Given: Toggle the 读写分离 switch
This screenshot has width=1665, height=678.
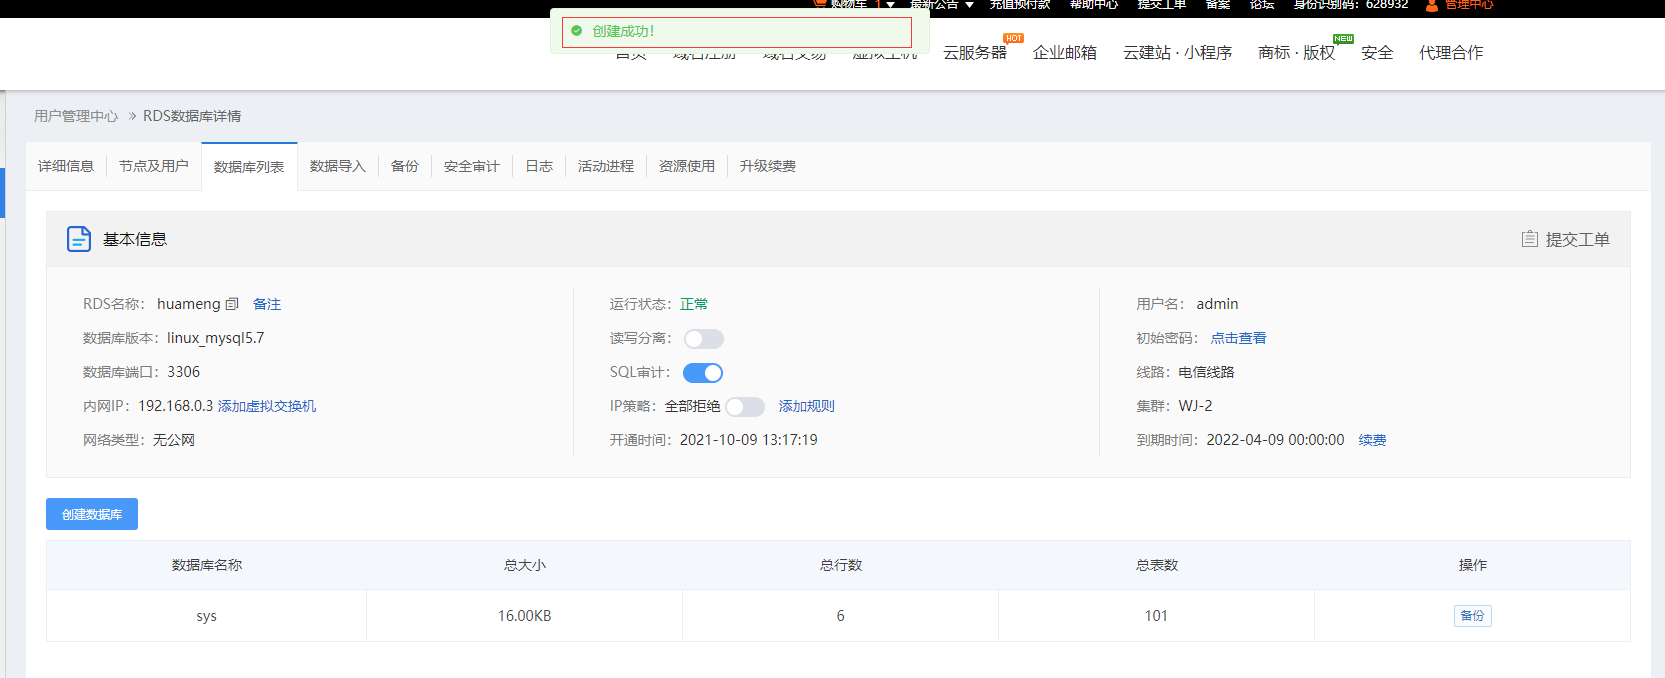Looking at the screenshot, I should pos(704,339).
